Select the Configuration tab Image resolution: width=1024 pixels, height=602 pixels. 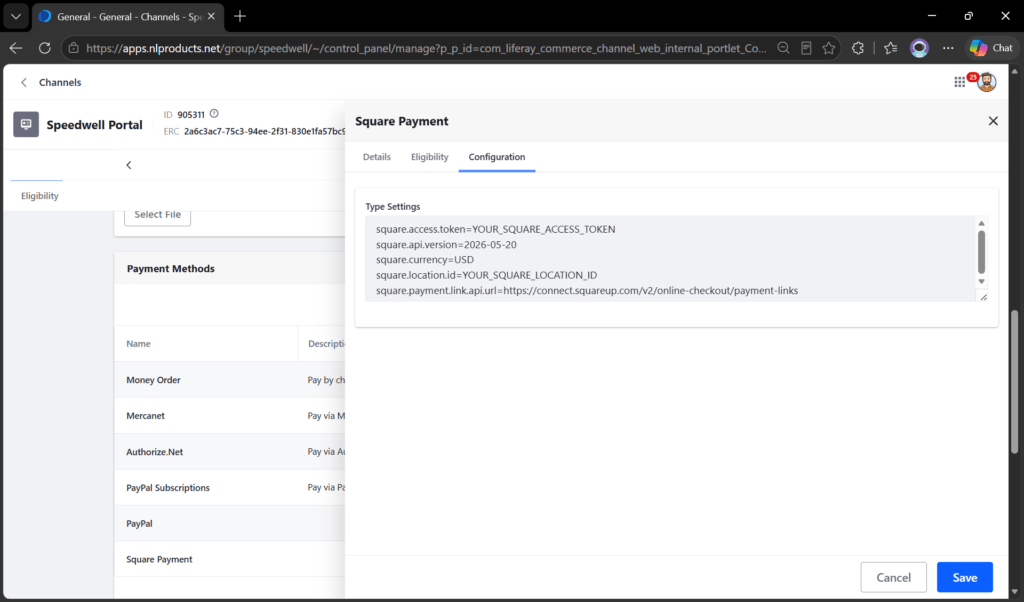coord(496,157)
